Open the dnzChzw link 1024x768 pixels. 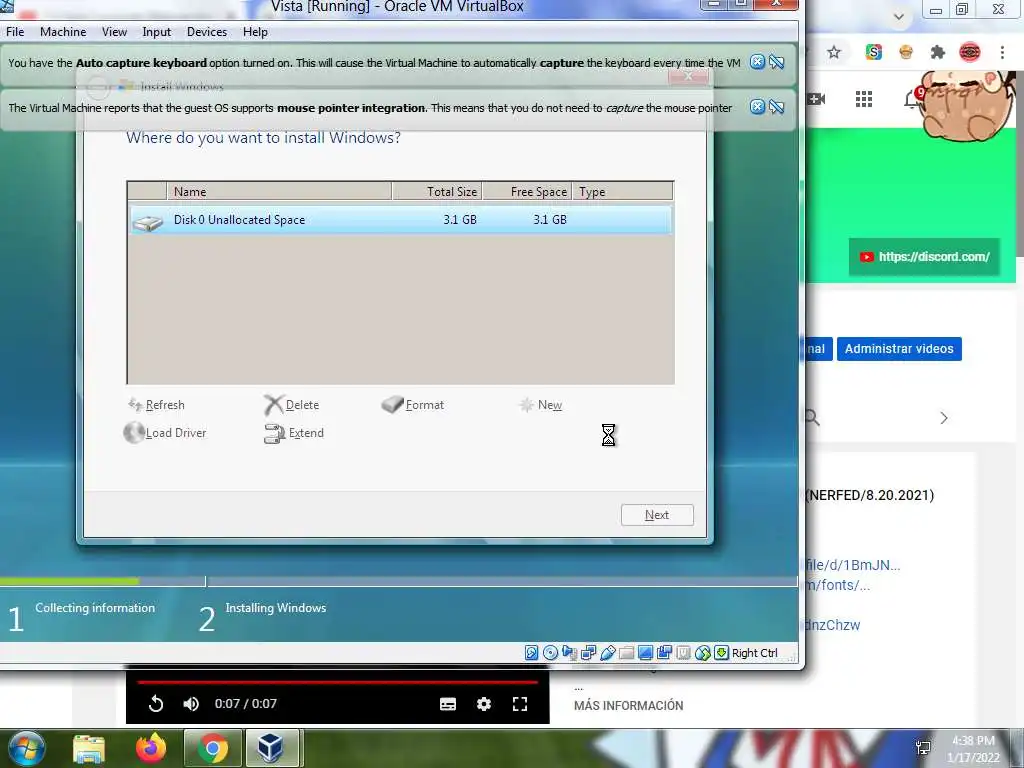[833, 625]
